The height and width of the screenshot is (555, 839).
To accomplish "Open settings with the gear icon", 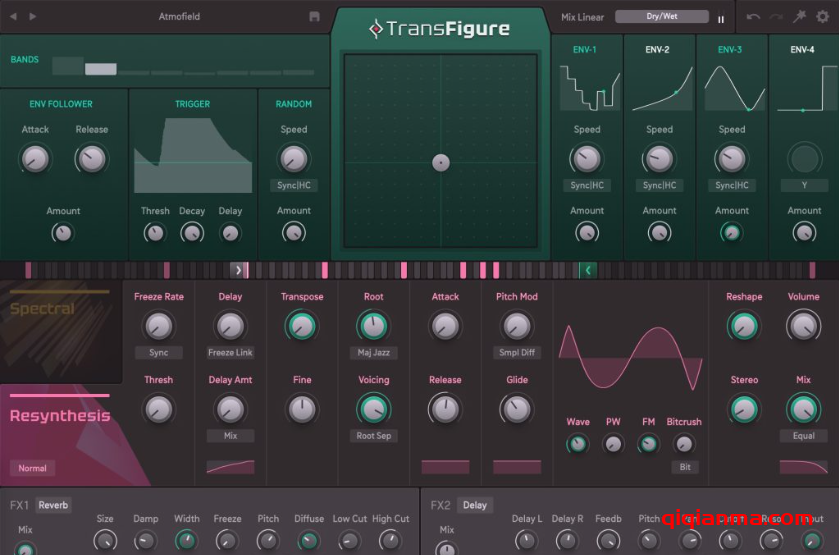I will 822,17.
